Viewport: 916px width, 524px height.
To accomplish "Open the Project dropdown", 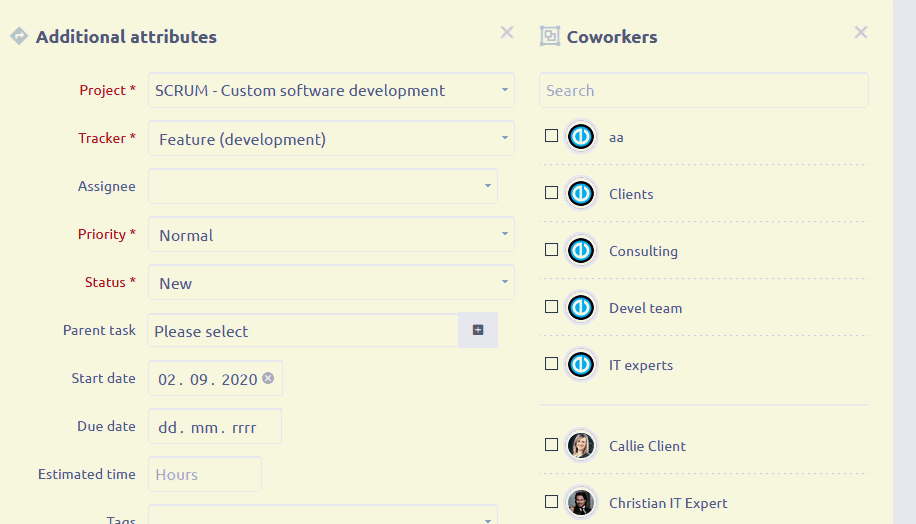I will pos(331,90).
